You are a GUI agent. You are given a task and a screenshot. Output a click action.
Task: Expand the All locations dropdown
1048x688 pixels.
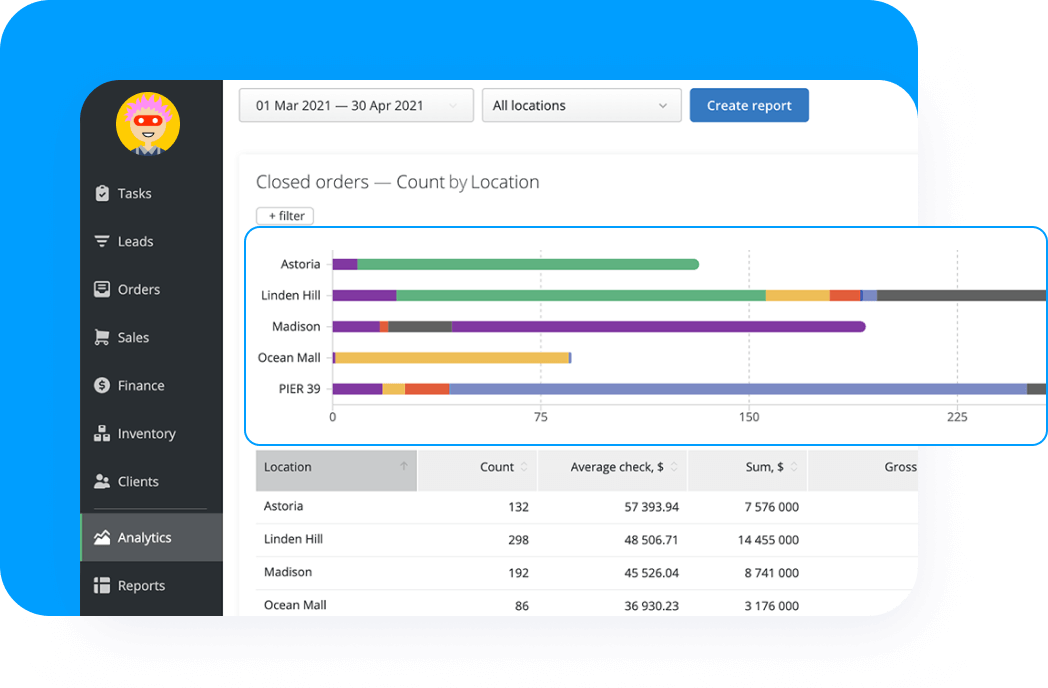[581, 105]
